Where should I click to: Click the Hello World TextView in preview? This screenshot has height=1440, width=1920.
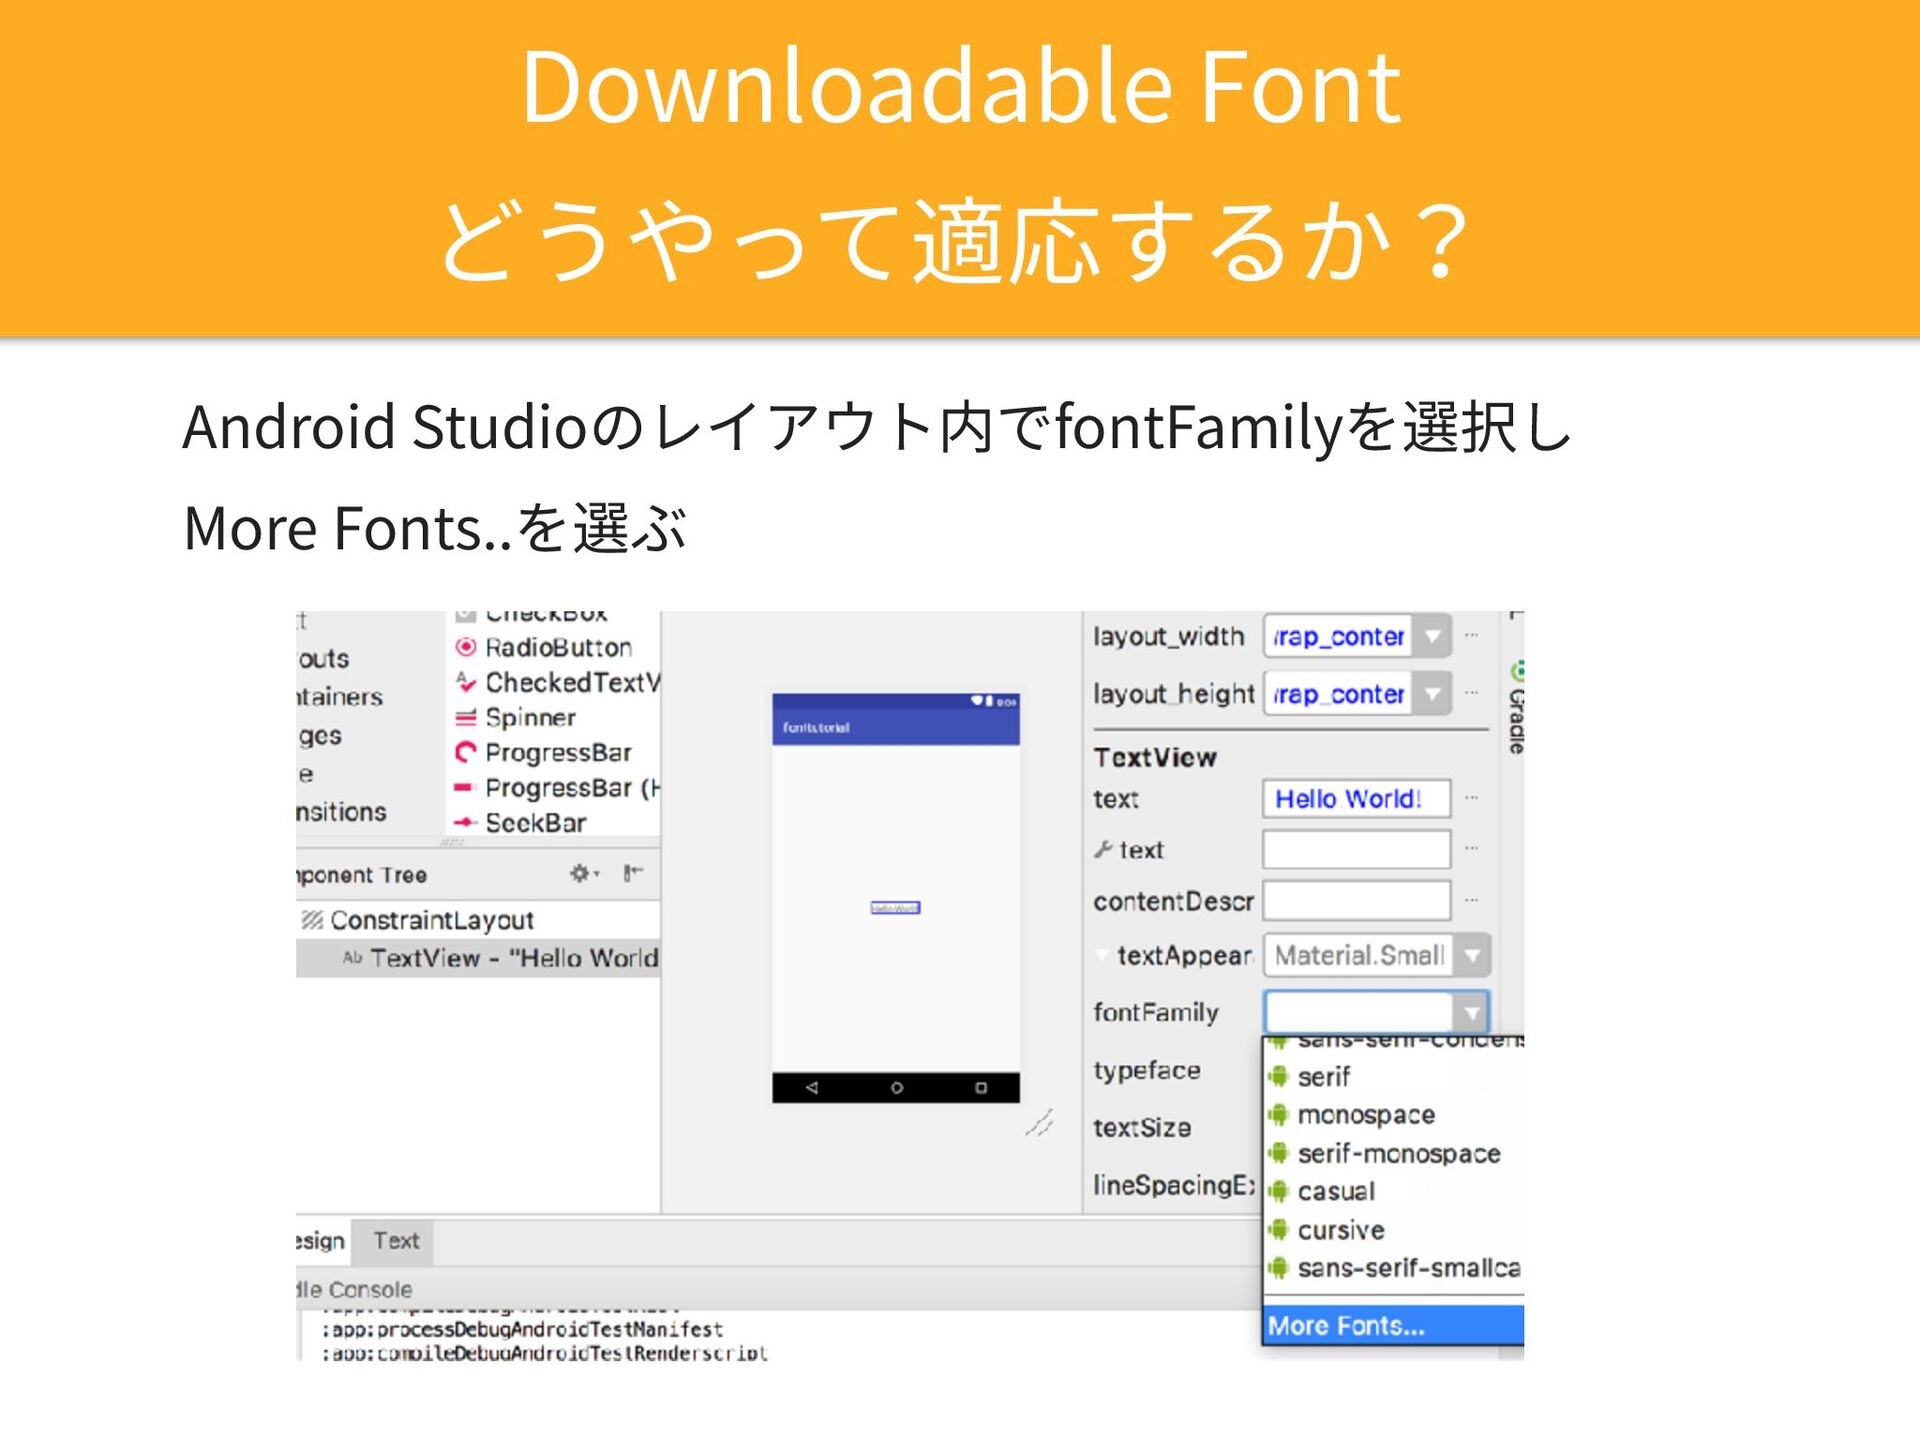895,908
